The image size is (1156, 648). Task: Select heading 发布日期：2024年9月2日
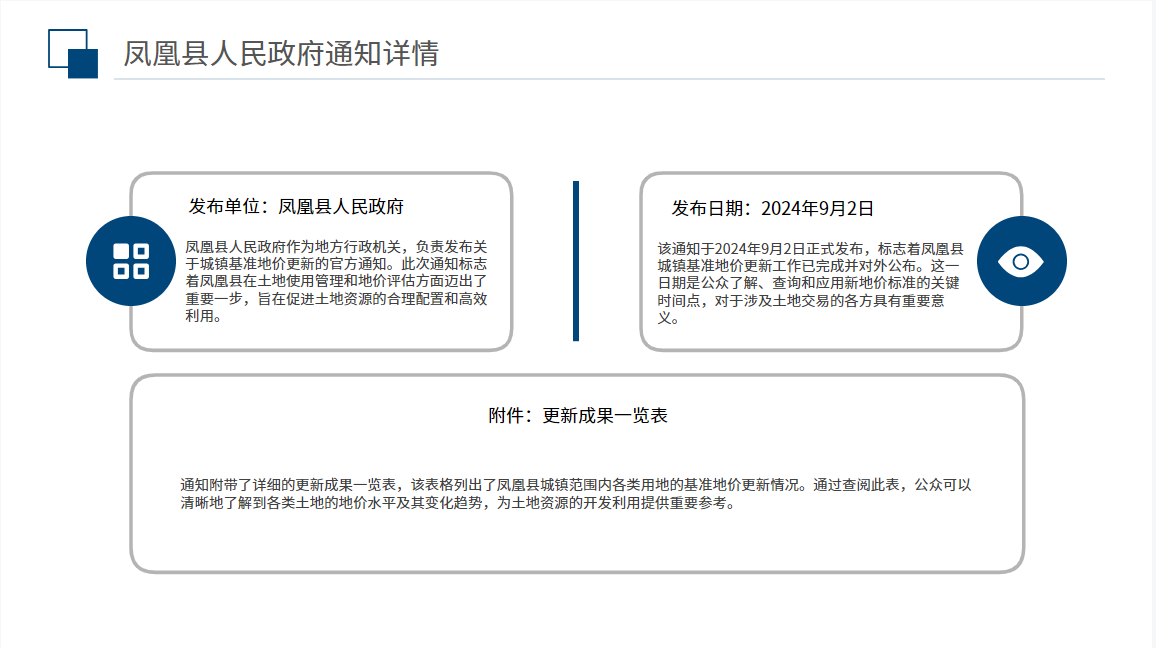tap(773, 209)
